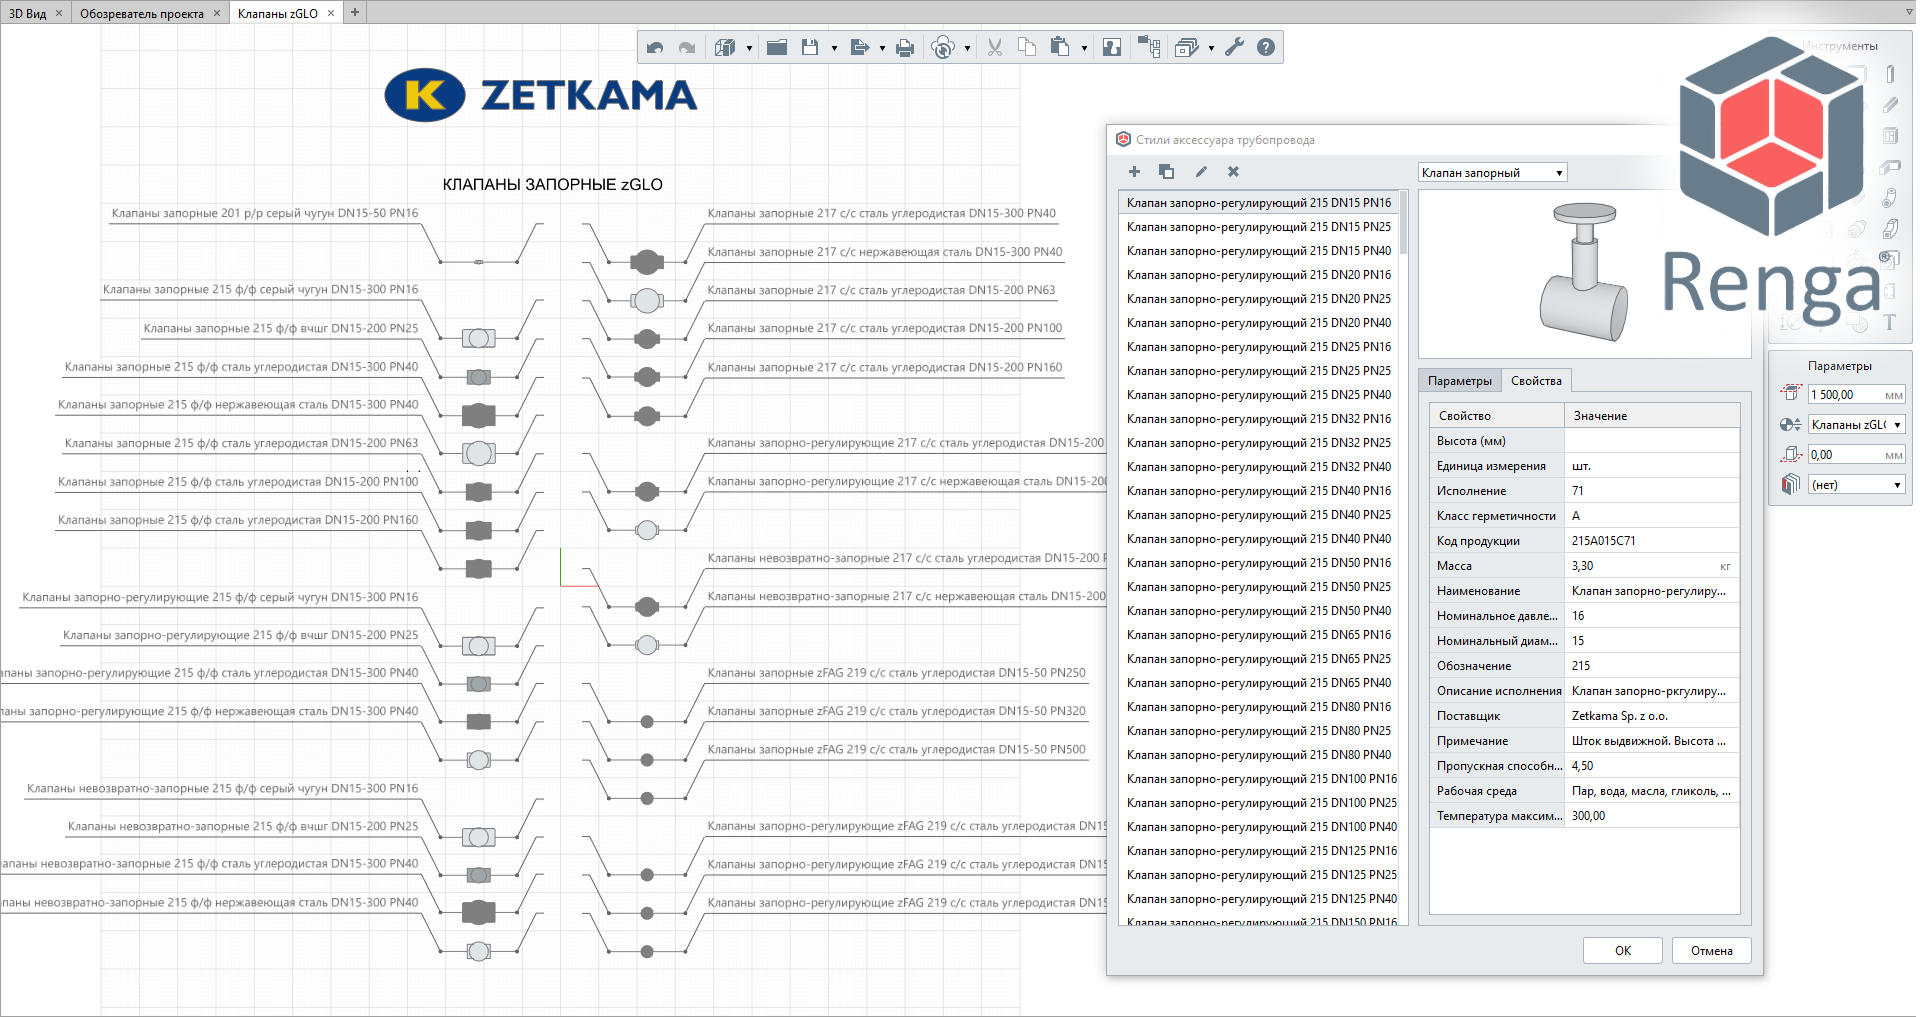Screen dimensions: 1920x1017
Task: Select style '215 DN80 PN25' in list
Action: pos(1258,731)
